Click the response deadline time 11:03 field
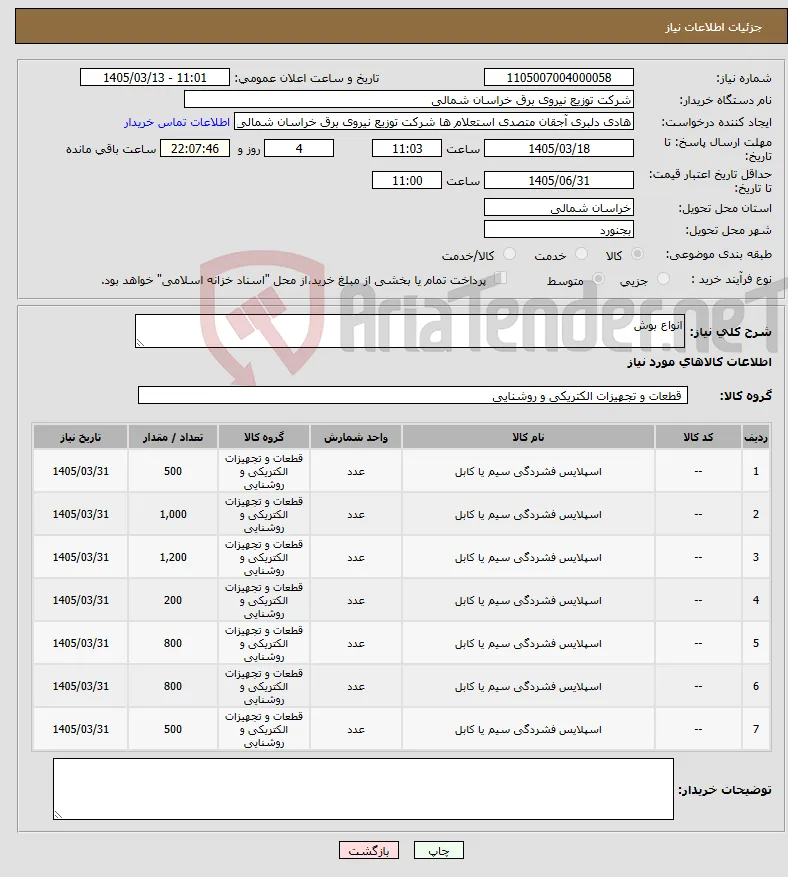The image size is (788, 877). [x=407, y=149]
